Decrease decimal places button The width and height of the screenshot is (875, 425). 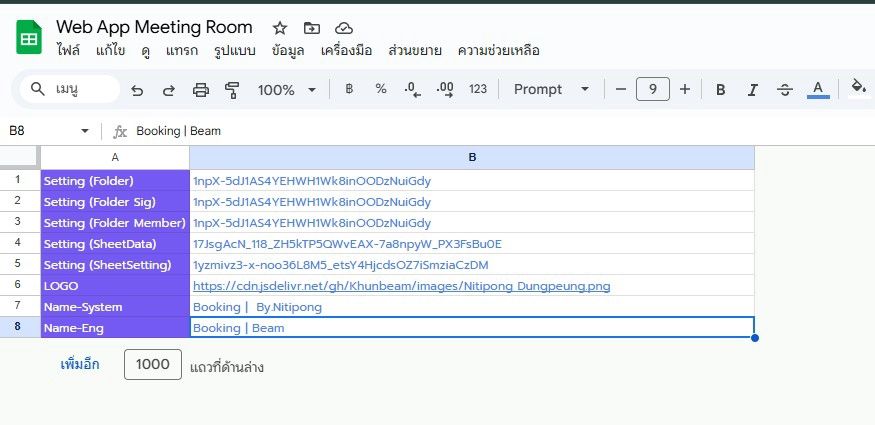[x=412, y=89]
